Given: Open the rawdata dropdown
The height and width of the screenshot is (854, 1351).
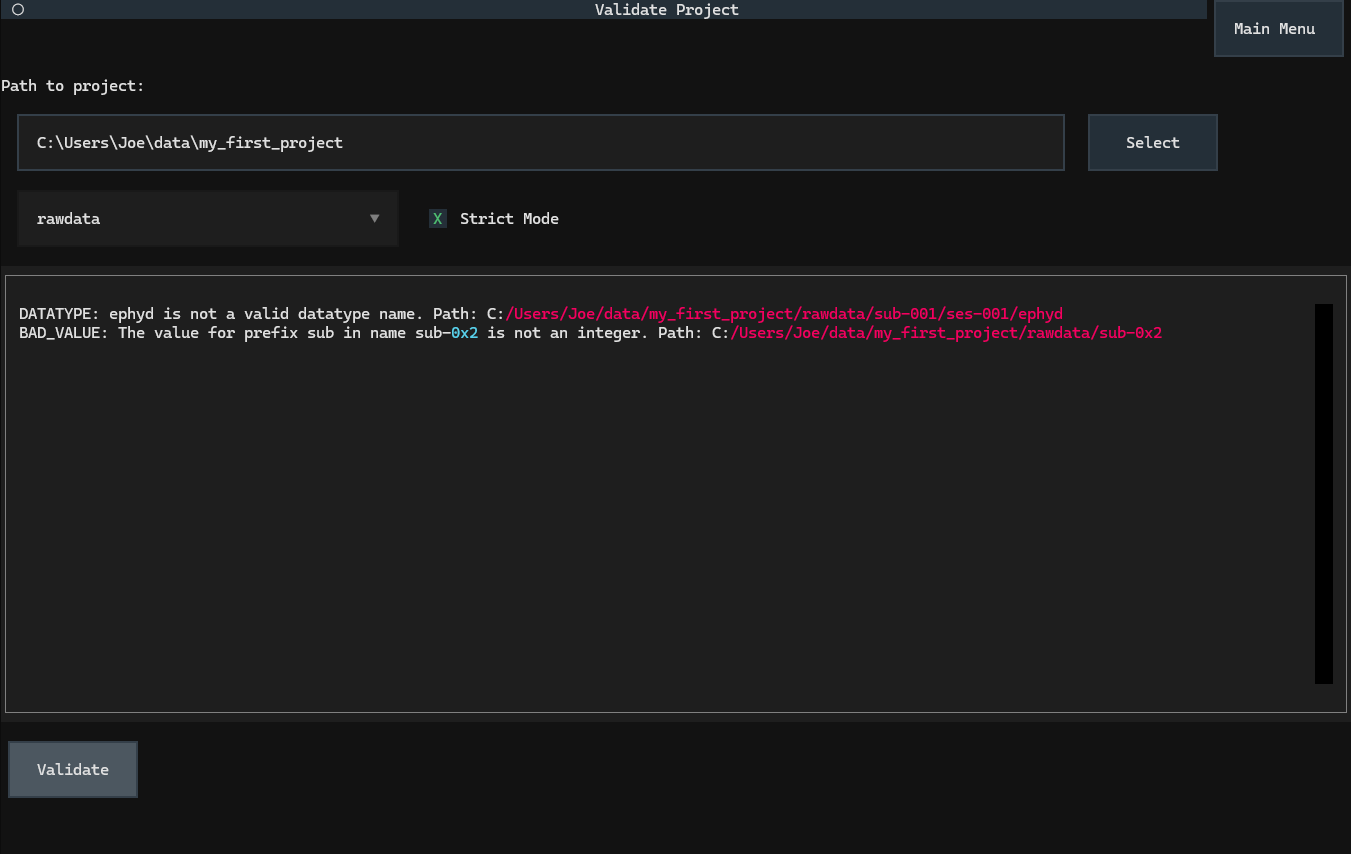Looking at the screenshot, I should click(208, 218).
